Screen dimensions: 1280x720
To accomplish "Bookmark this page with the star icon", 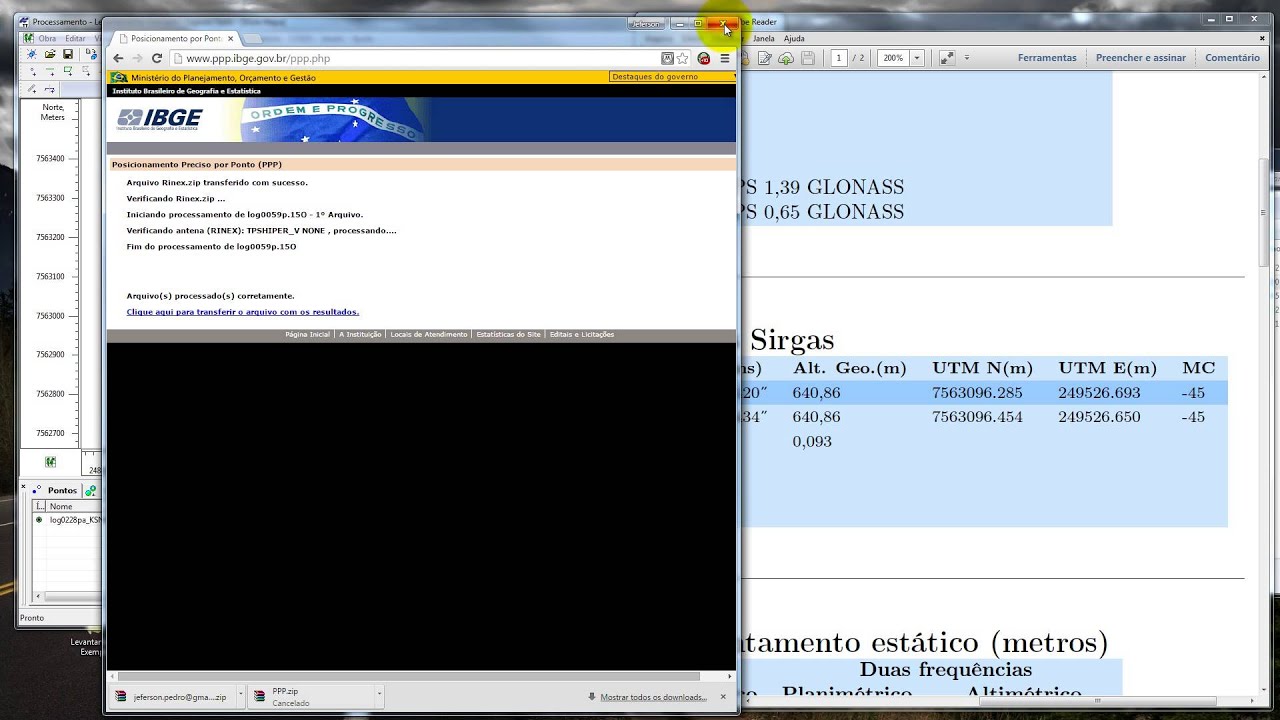I will 683,59.
